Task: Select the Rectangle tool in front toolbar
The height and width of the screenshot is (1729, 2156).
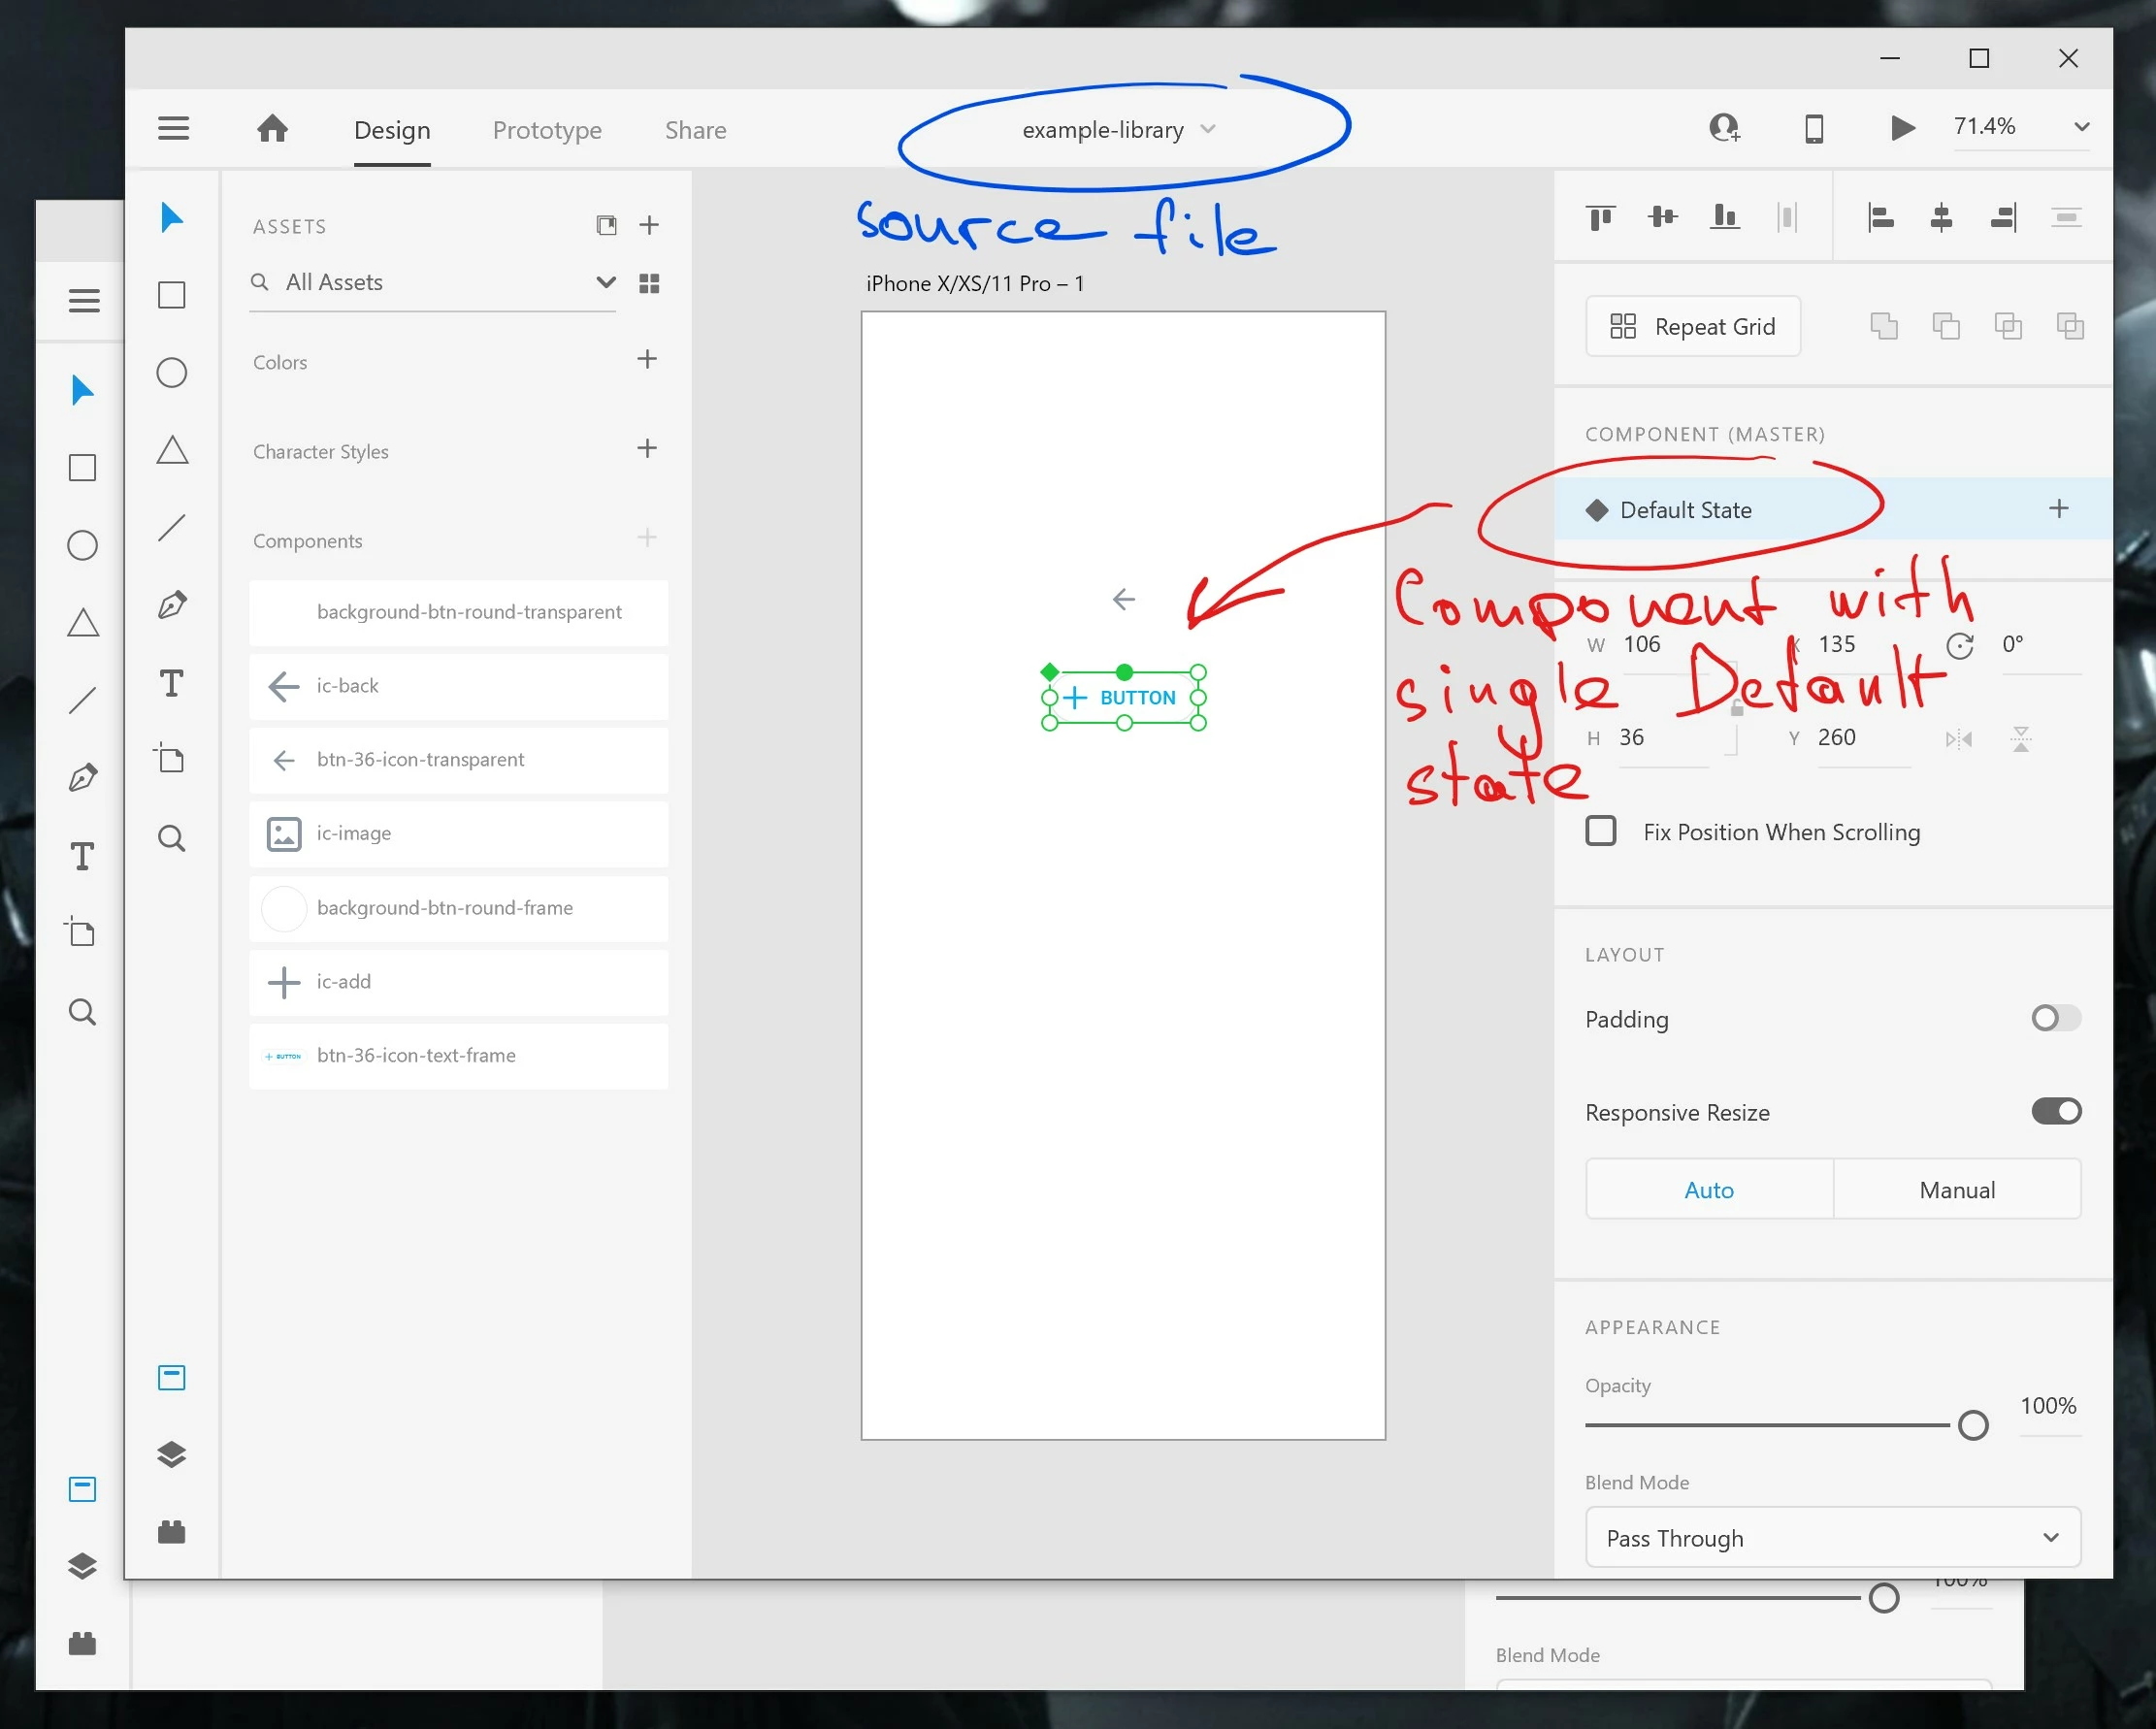Action: 172,295
